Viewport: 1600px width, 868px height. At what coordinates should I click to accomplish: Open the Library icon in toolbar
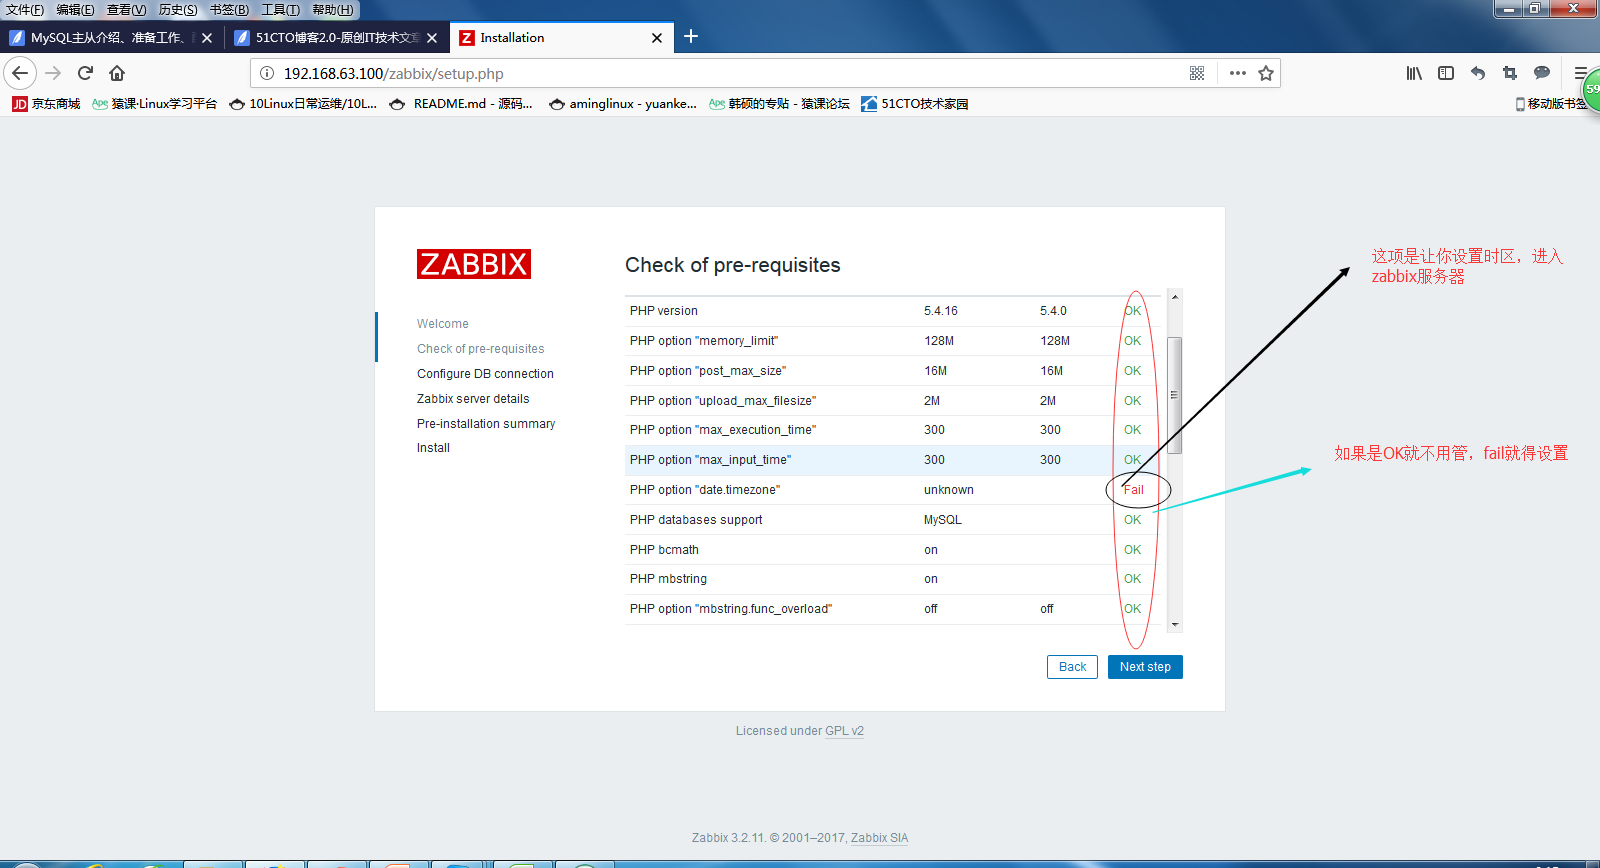pos(1414,73)
